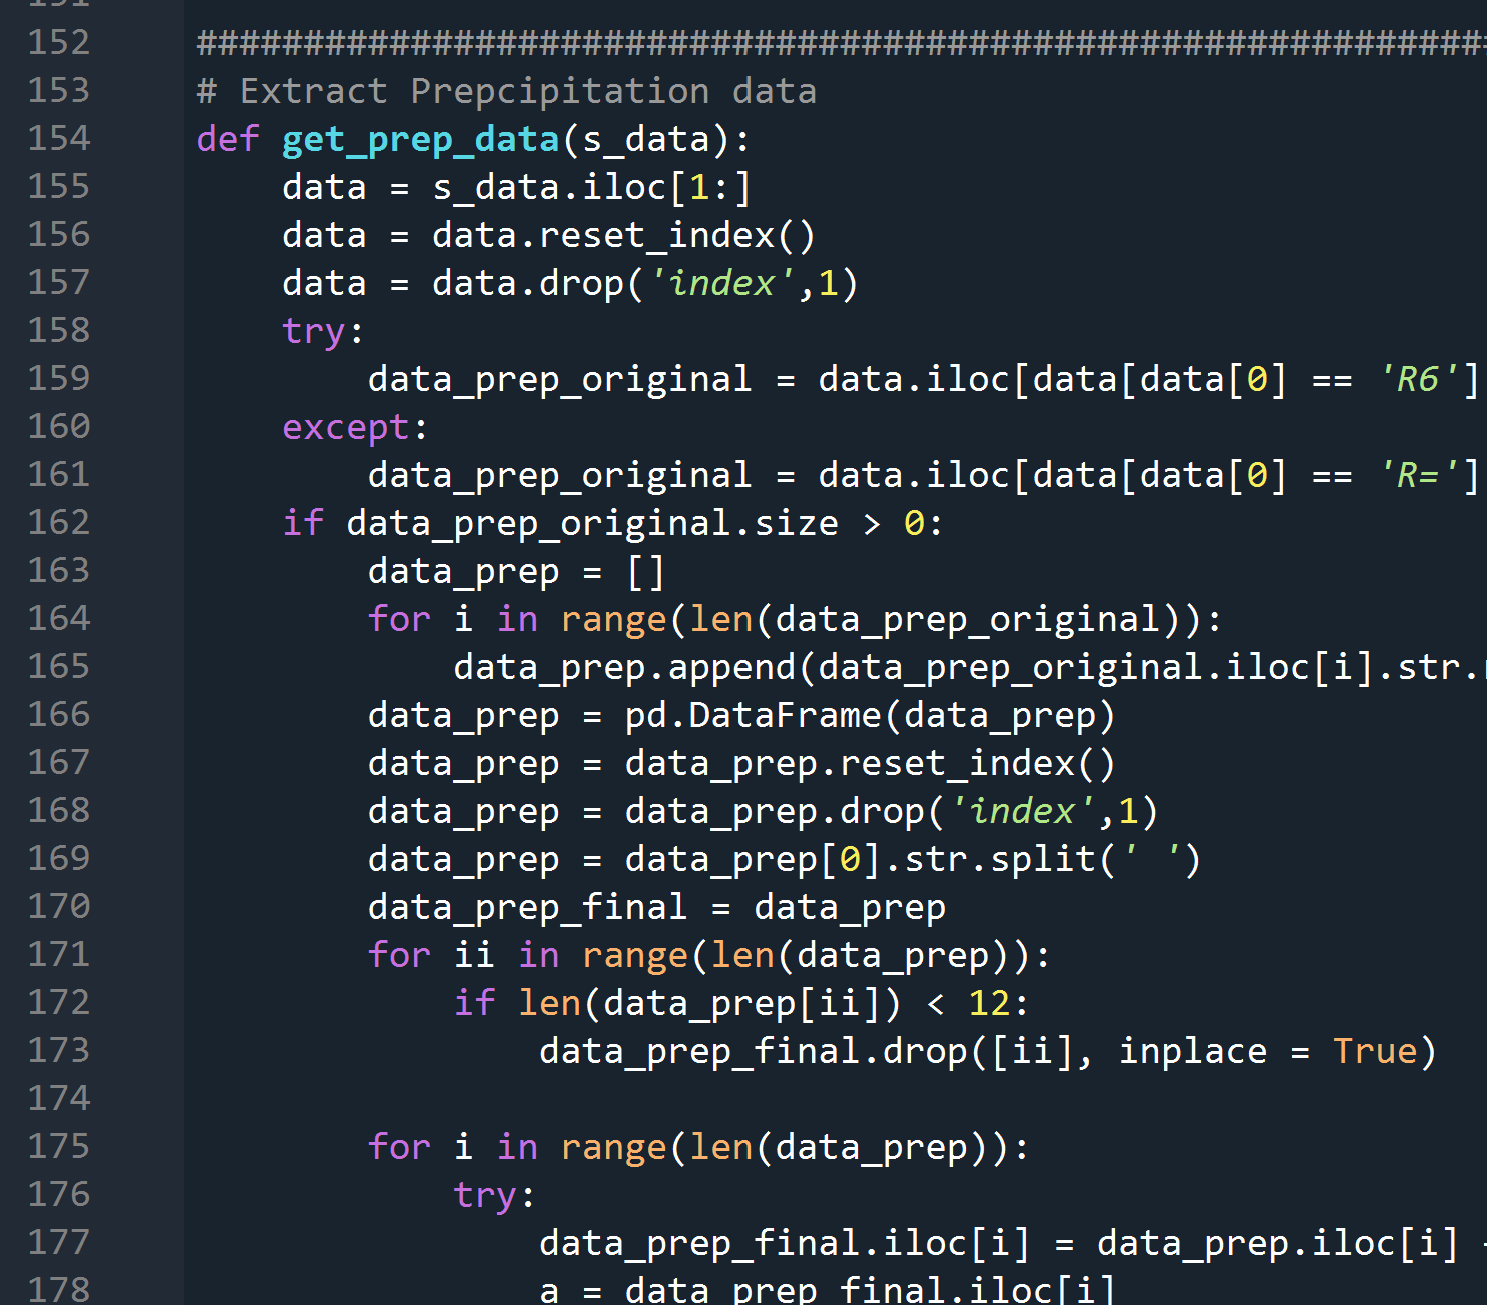The width and height of the screenshot is (1488, 1305).
Task: Click line number 158 in the gutter
Action: tap(59, 330)
